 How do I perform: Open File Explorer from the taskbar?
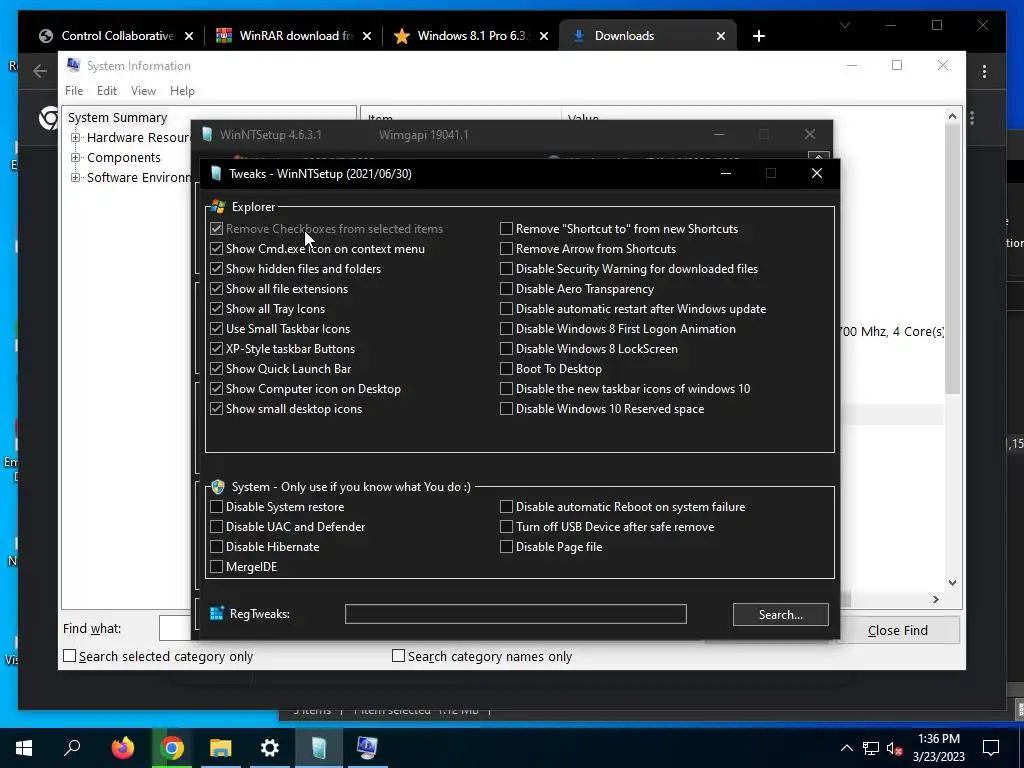221,747
